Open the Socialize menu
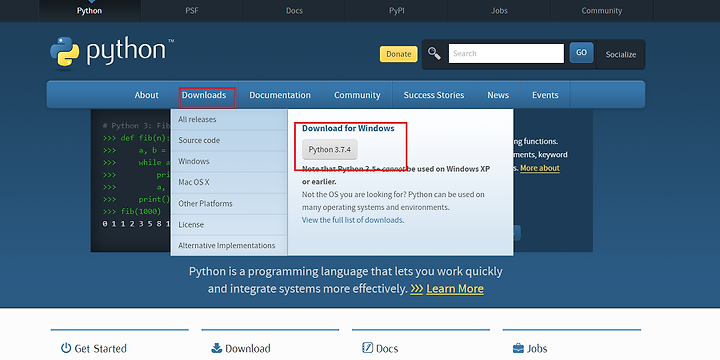Viewport: 720px width, 360px height. coord(621,54)
